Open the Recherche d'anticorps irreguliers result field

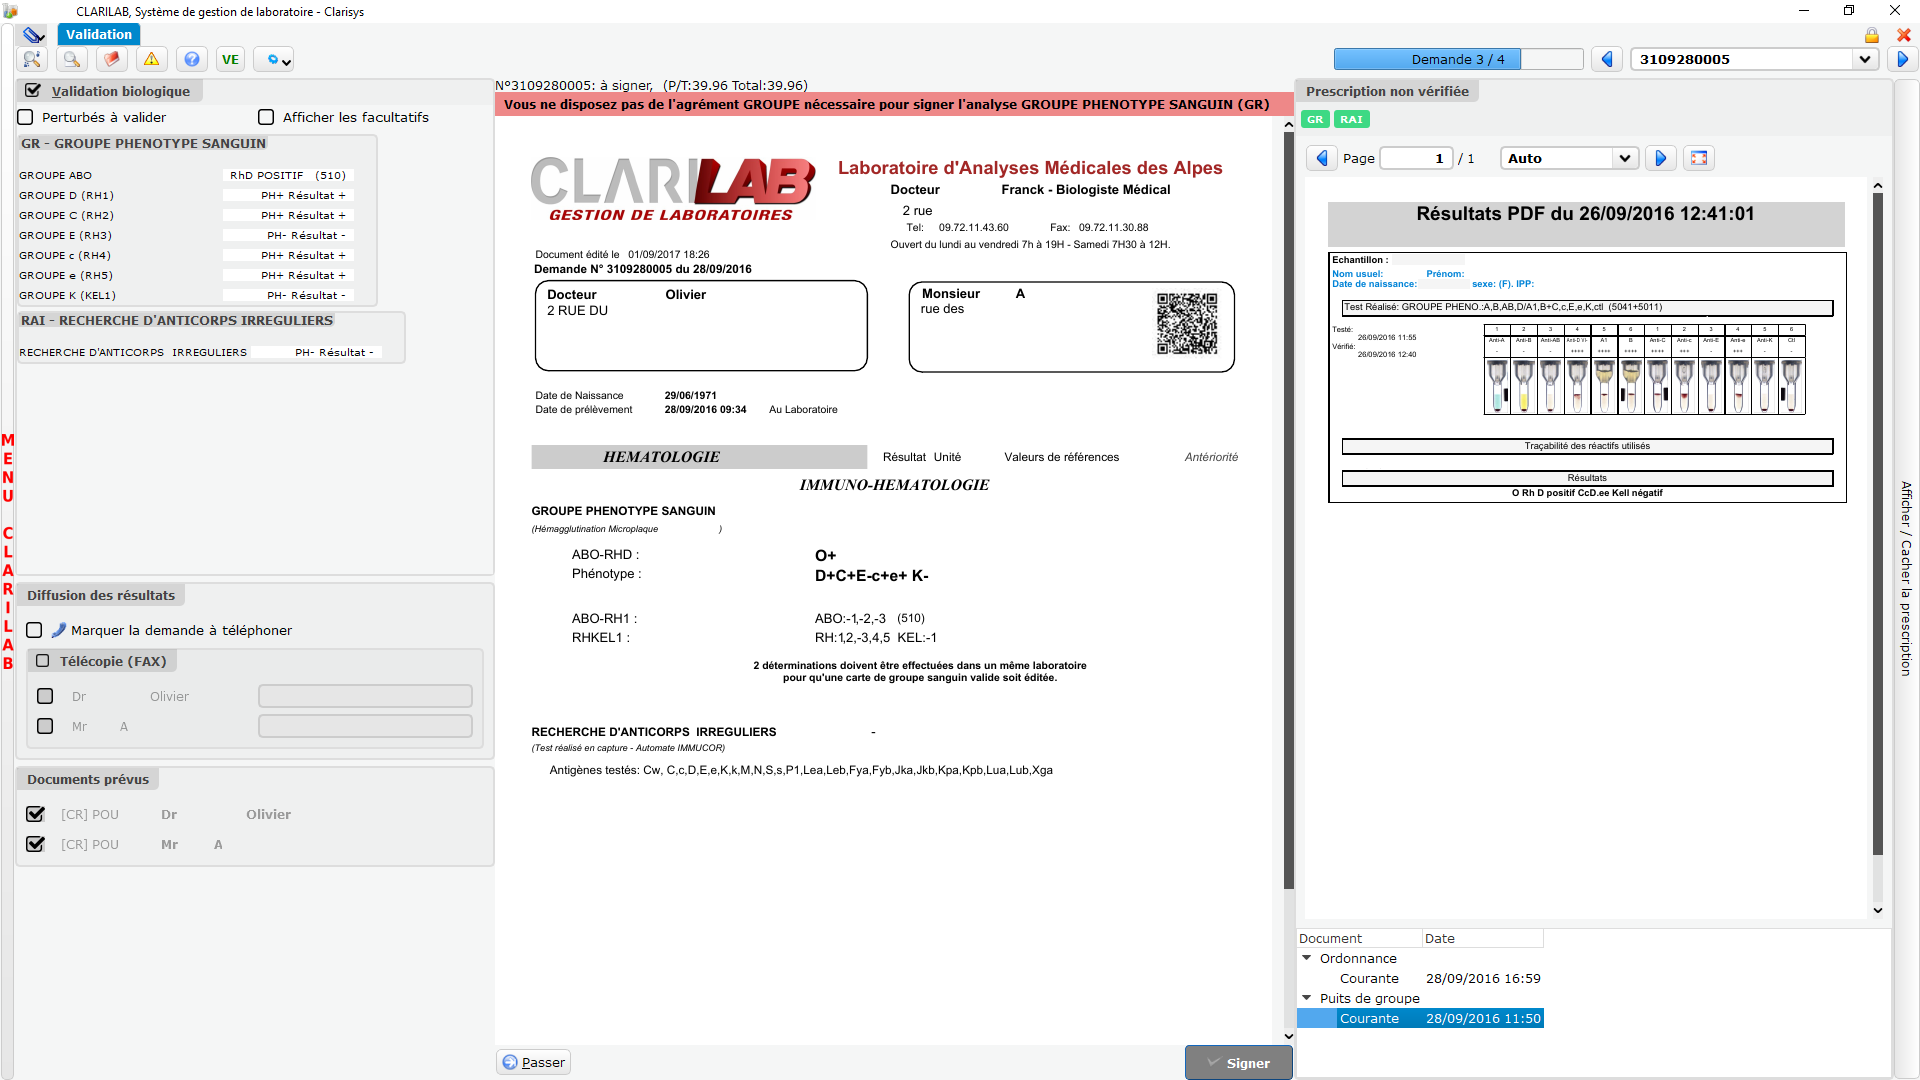pyautogui.click(x=316, y=352)
